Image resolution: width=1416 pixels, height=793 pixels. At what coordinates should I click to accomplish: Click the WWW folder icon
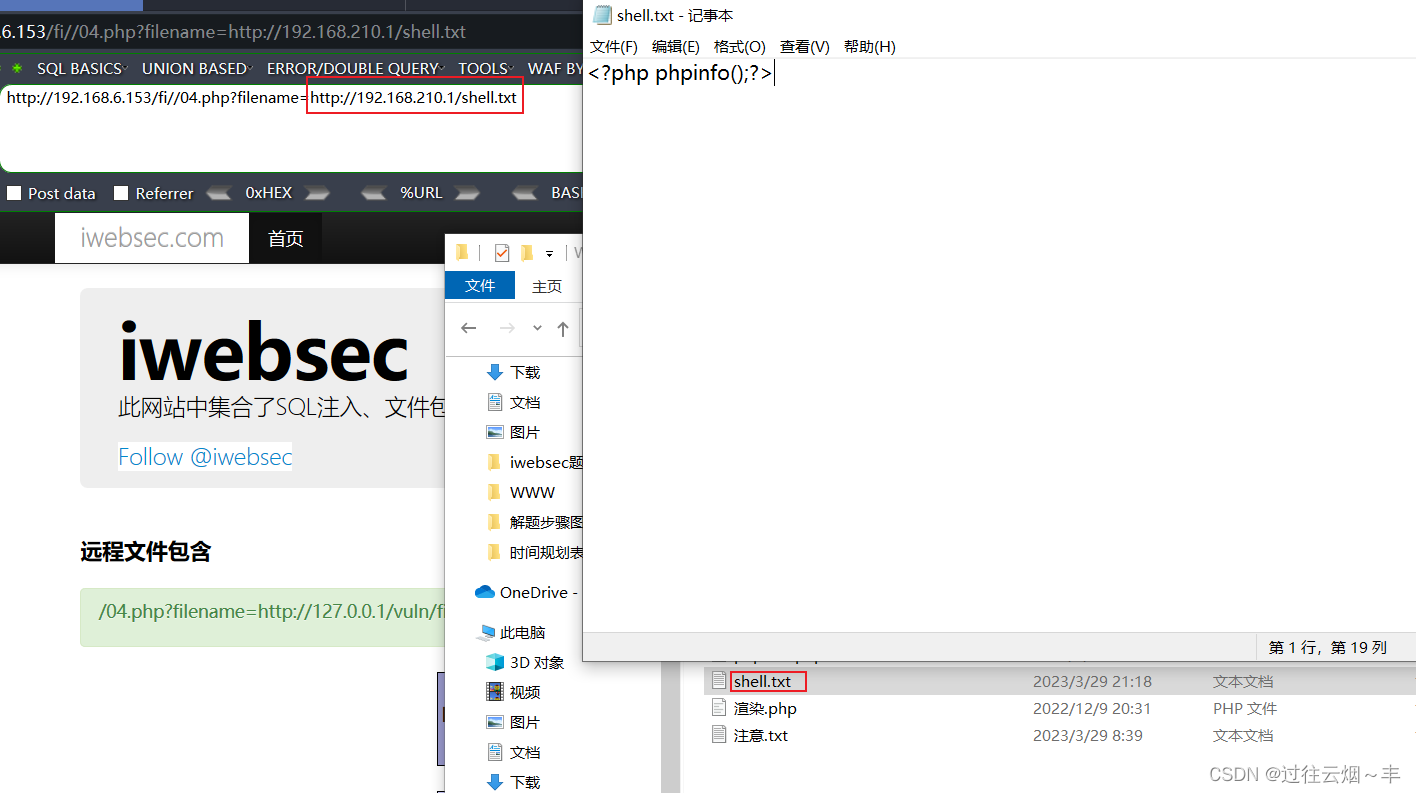click(x=494, y=492)
